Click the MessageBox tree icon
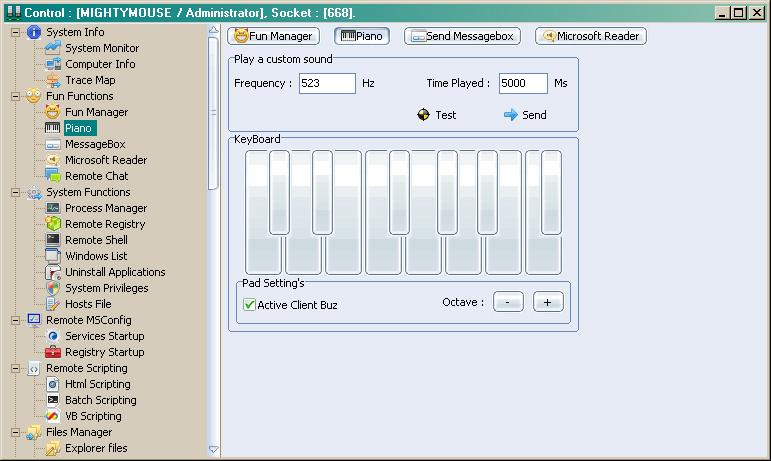Screen dimensions: 771x461 [x=53, y=144]
